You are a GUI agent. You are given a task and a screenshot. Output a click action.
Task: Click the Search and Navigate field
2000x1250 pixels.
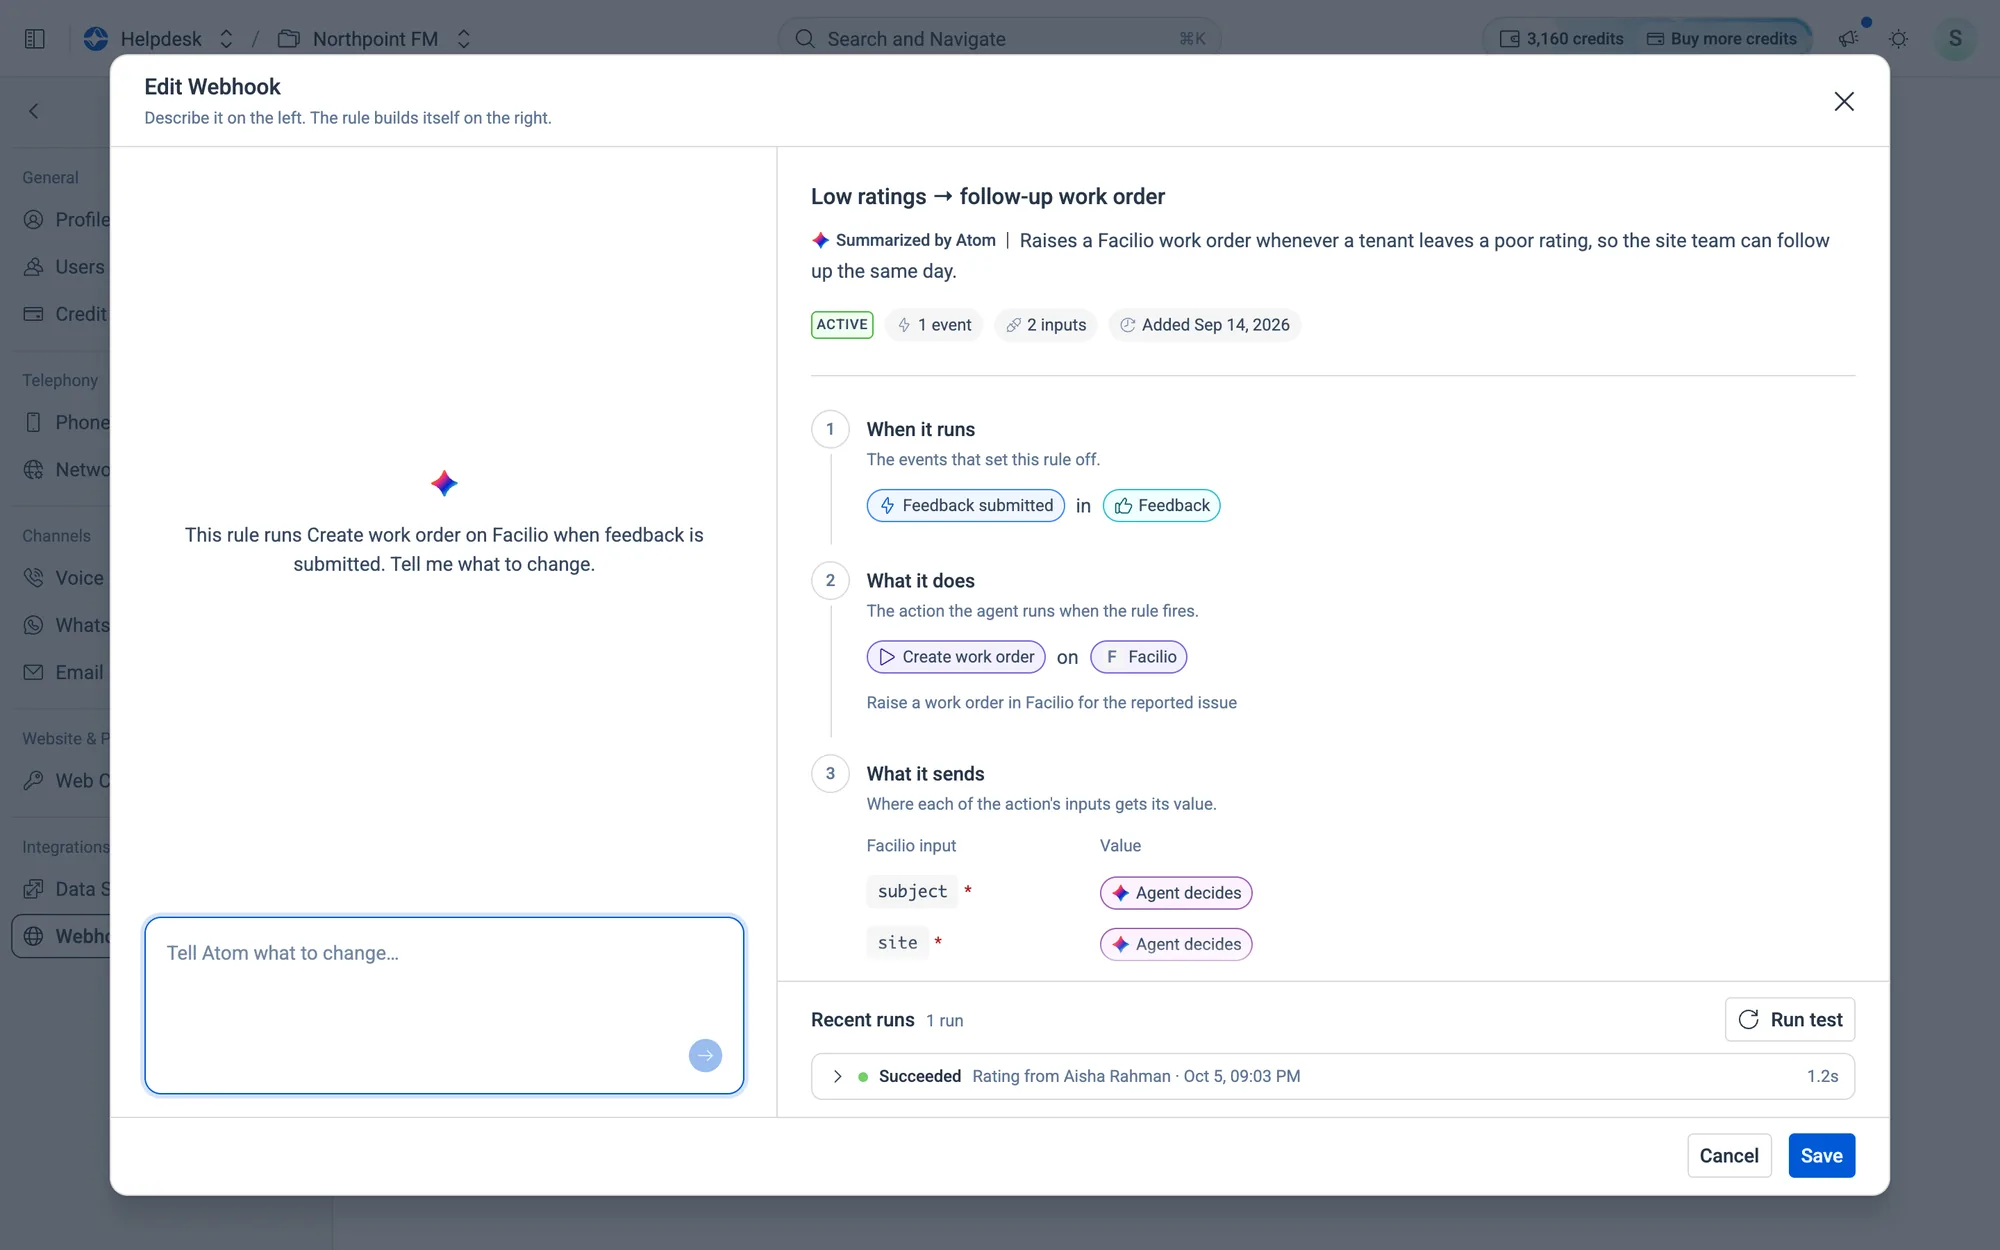click(x=999, y=39)
